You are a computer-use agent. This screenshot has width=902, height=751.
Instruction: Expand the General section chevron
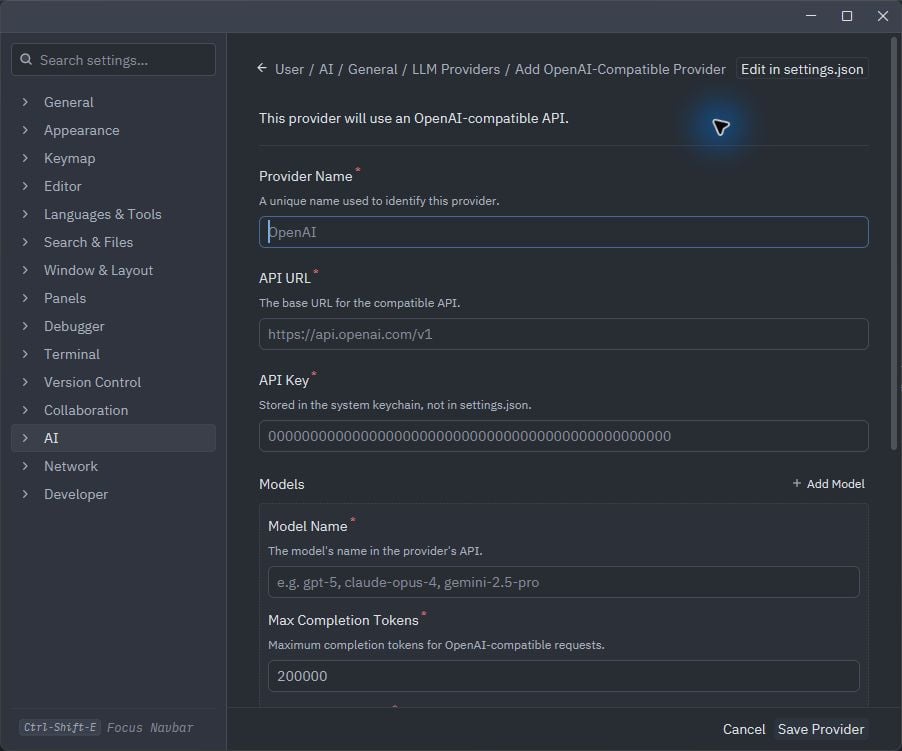pos(25,102)
